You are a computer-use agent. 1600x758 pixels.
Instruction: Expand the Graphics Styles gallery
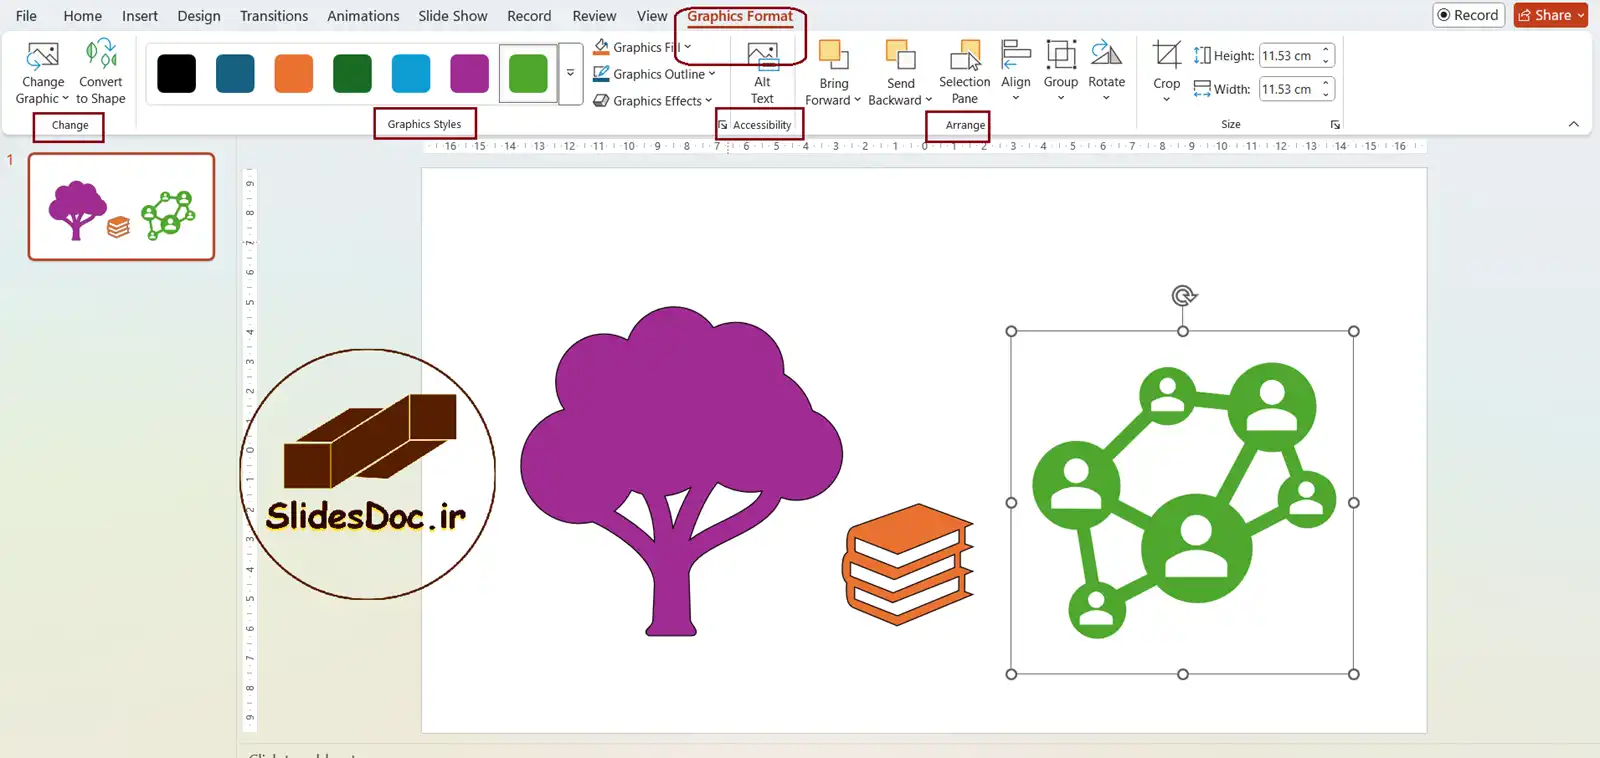pos(570,73)
